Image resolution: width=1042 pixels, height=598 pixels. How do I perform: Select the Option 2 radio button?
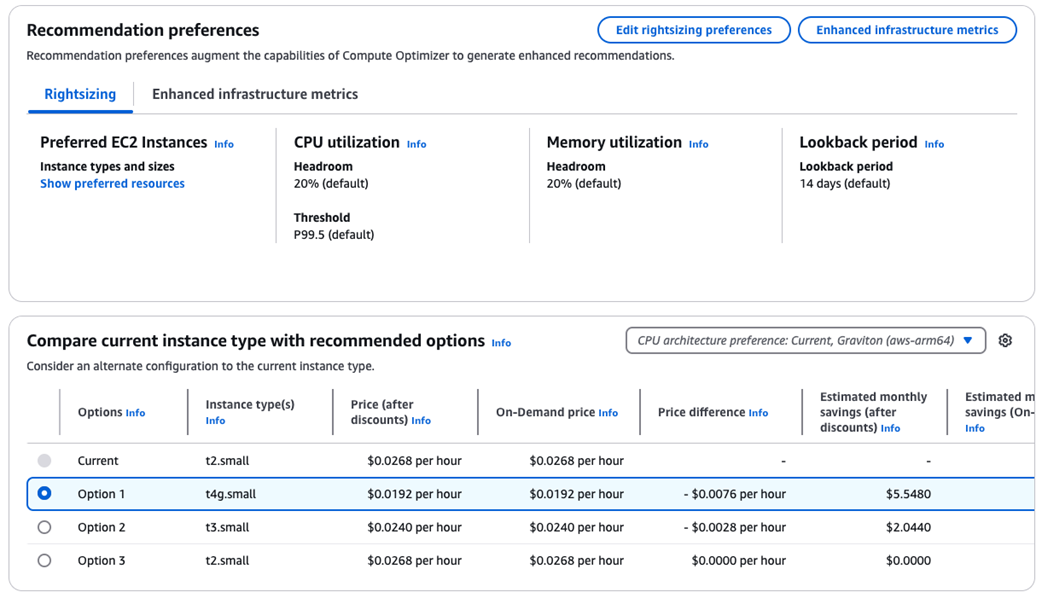click(x=44, y=527)
